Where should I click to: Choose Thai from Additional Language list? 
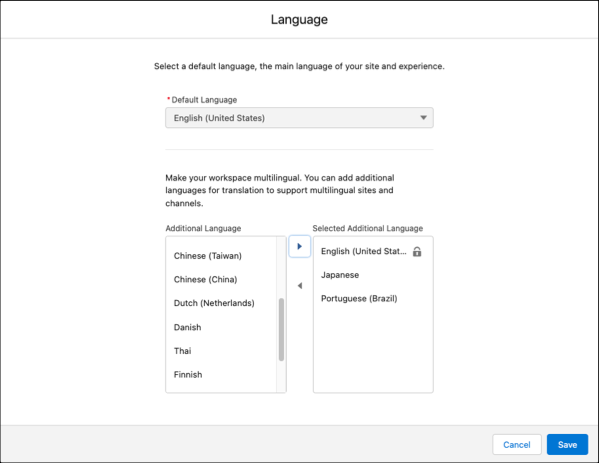pyautogui.click(x=182, y=351)
